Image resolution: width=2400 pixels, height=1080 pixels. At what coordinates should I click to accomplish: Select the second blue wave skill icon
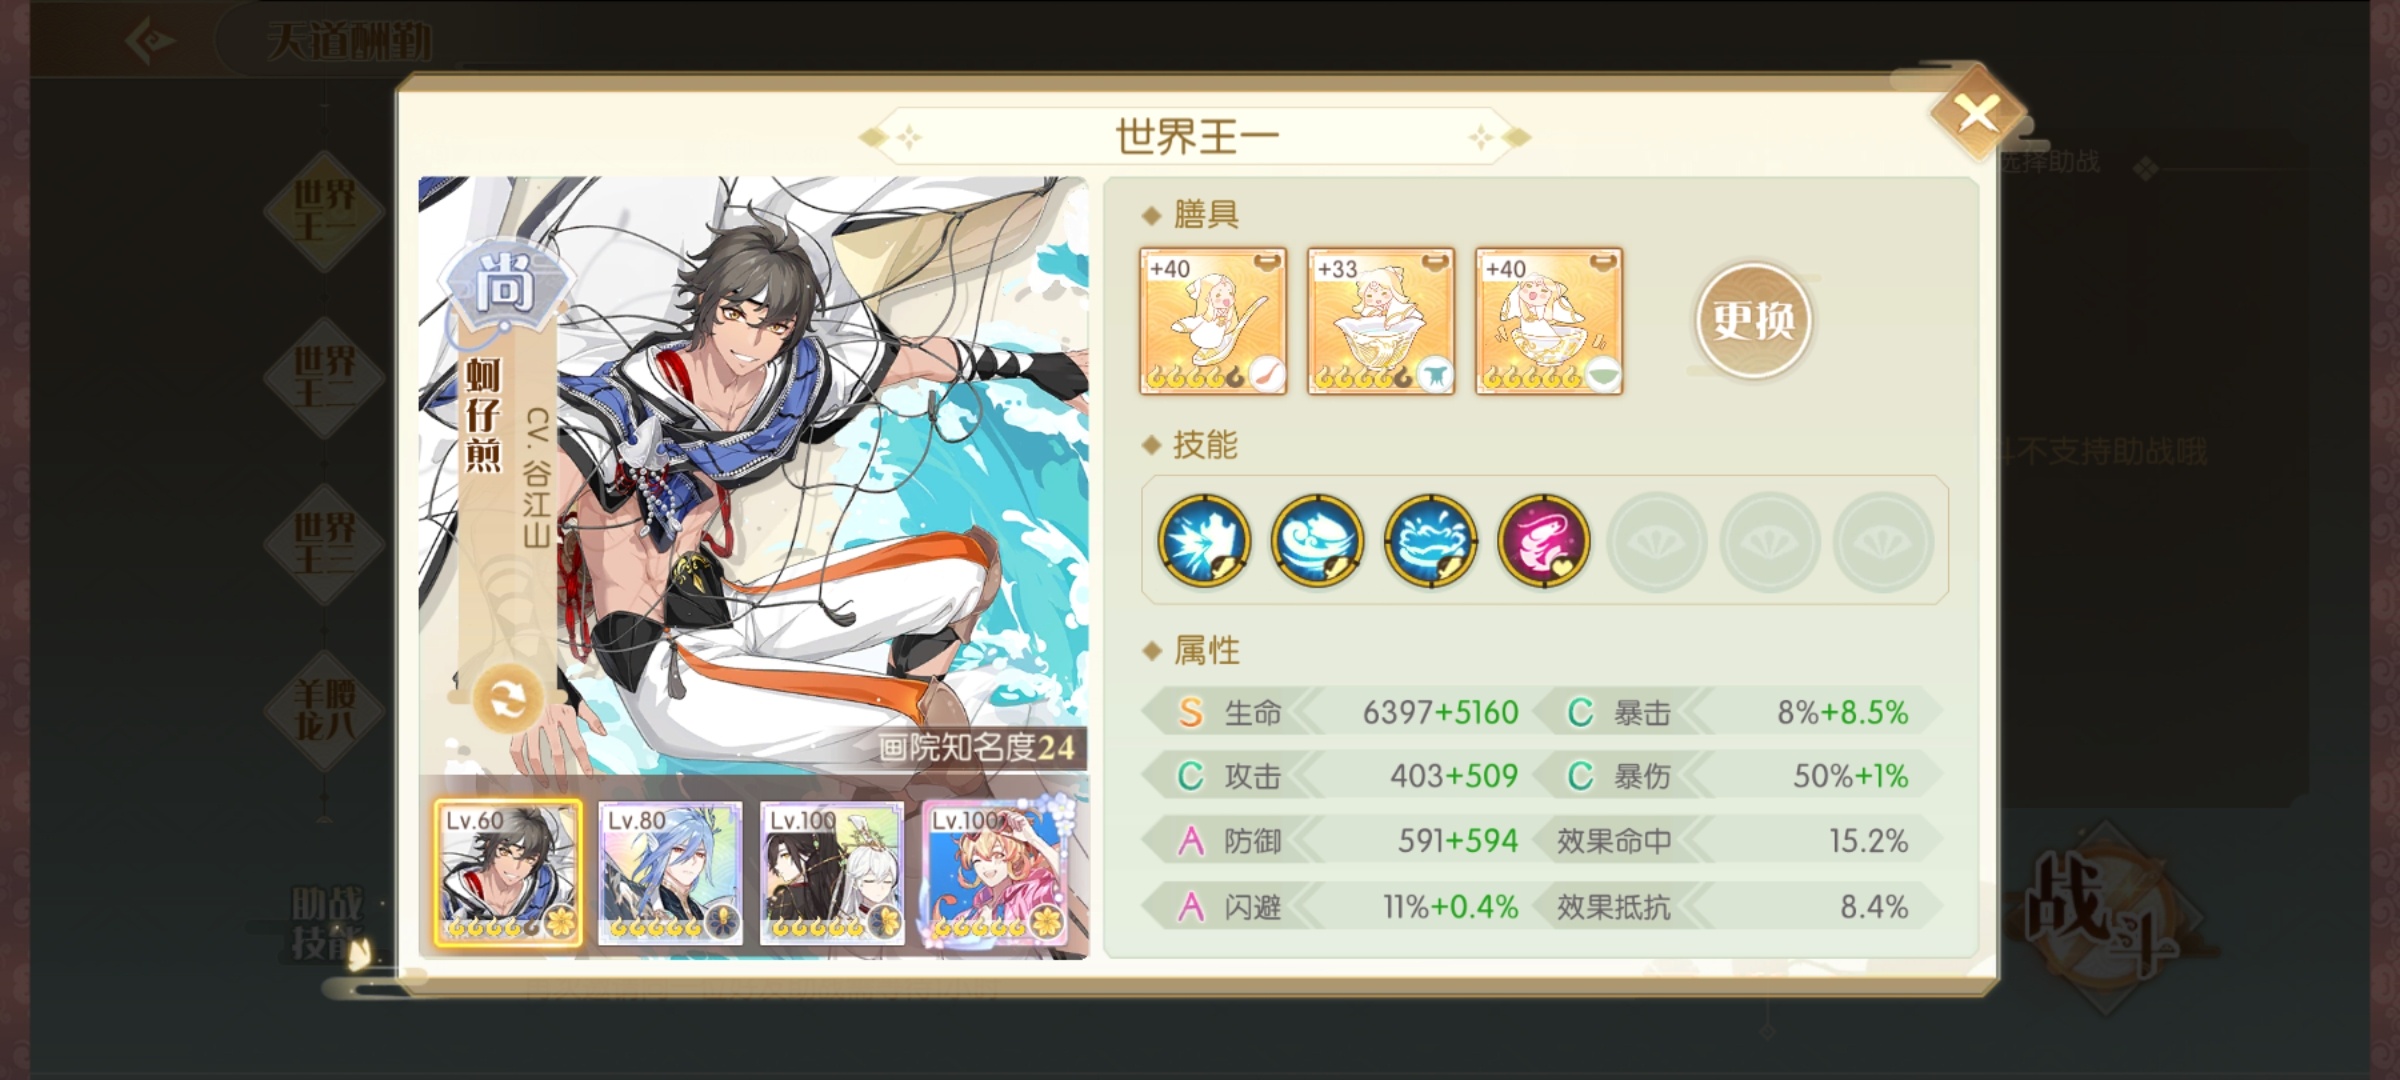(1317, 541)
